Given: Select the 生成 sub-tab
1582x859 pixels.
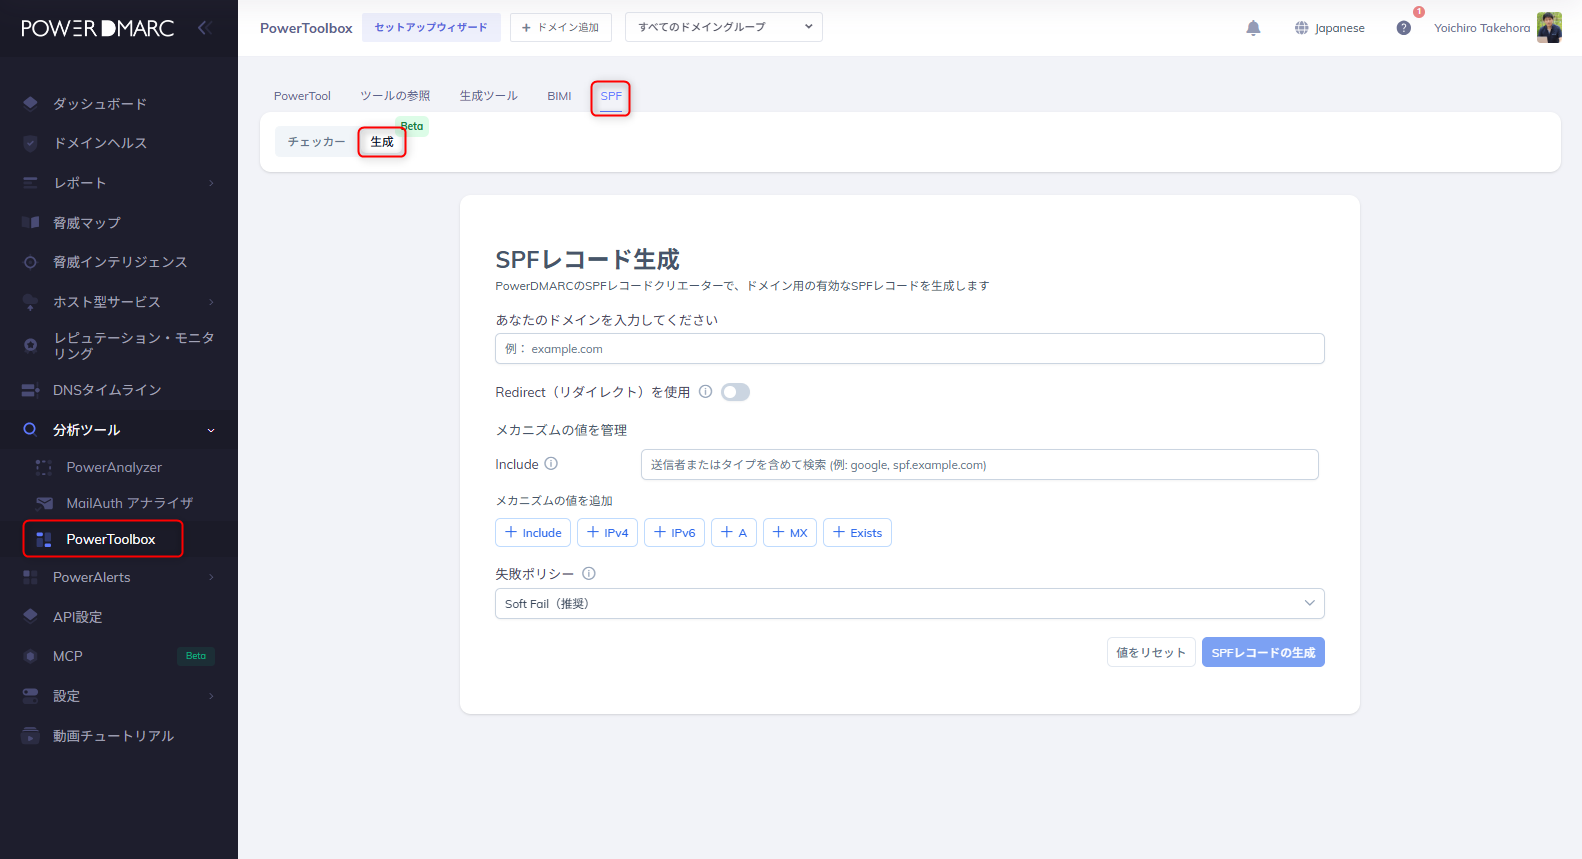Looking at the screenshot, I should click(x=382, y=142).
